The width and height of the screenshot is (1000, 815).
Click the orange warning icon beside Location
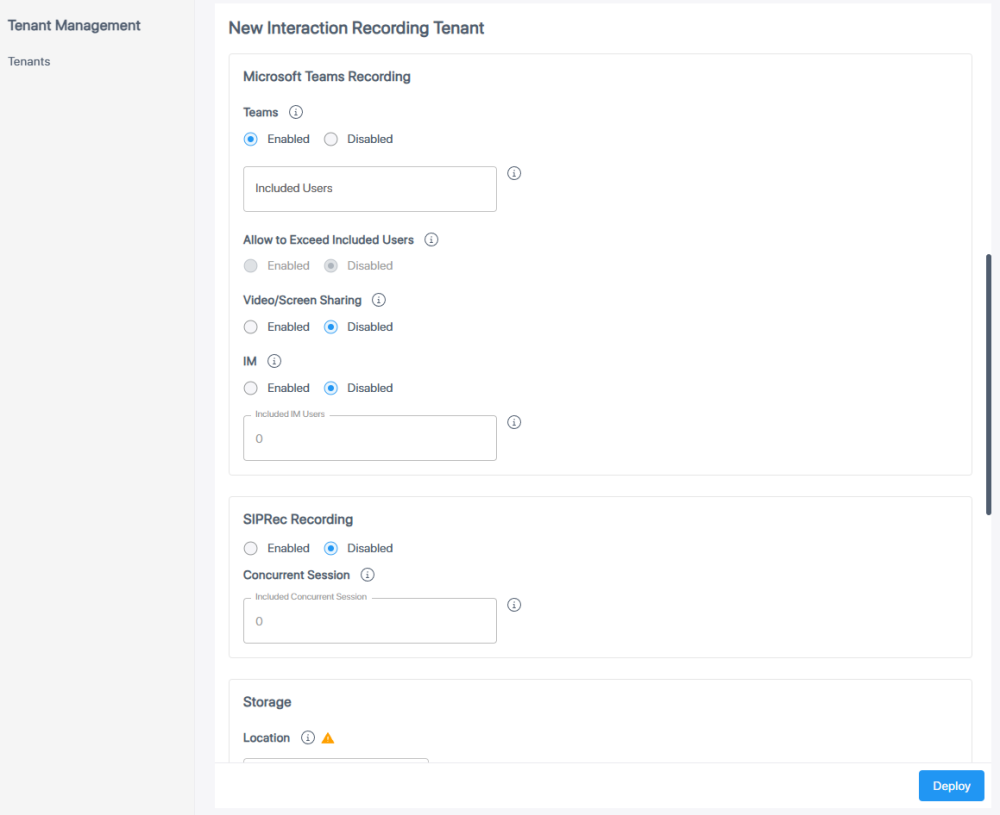[x=327, y=738]
